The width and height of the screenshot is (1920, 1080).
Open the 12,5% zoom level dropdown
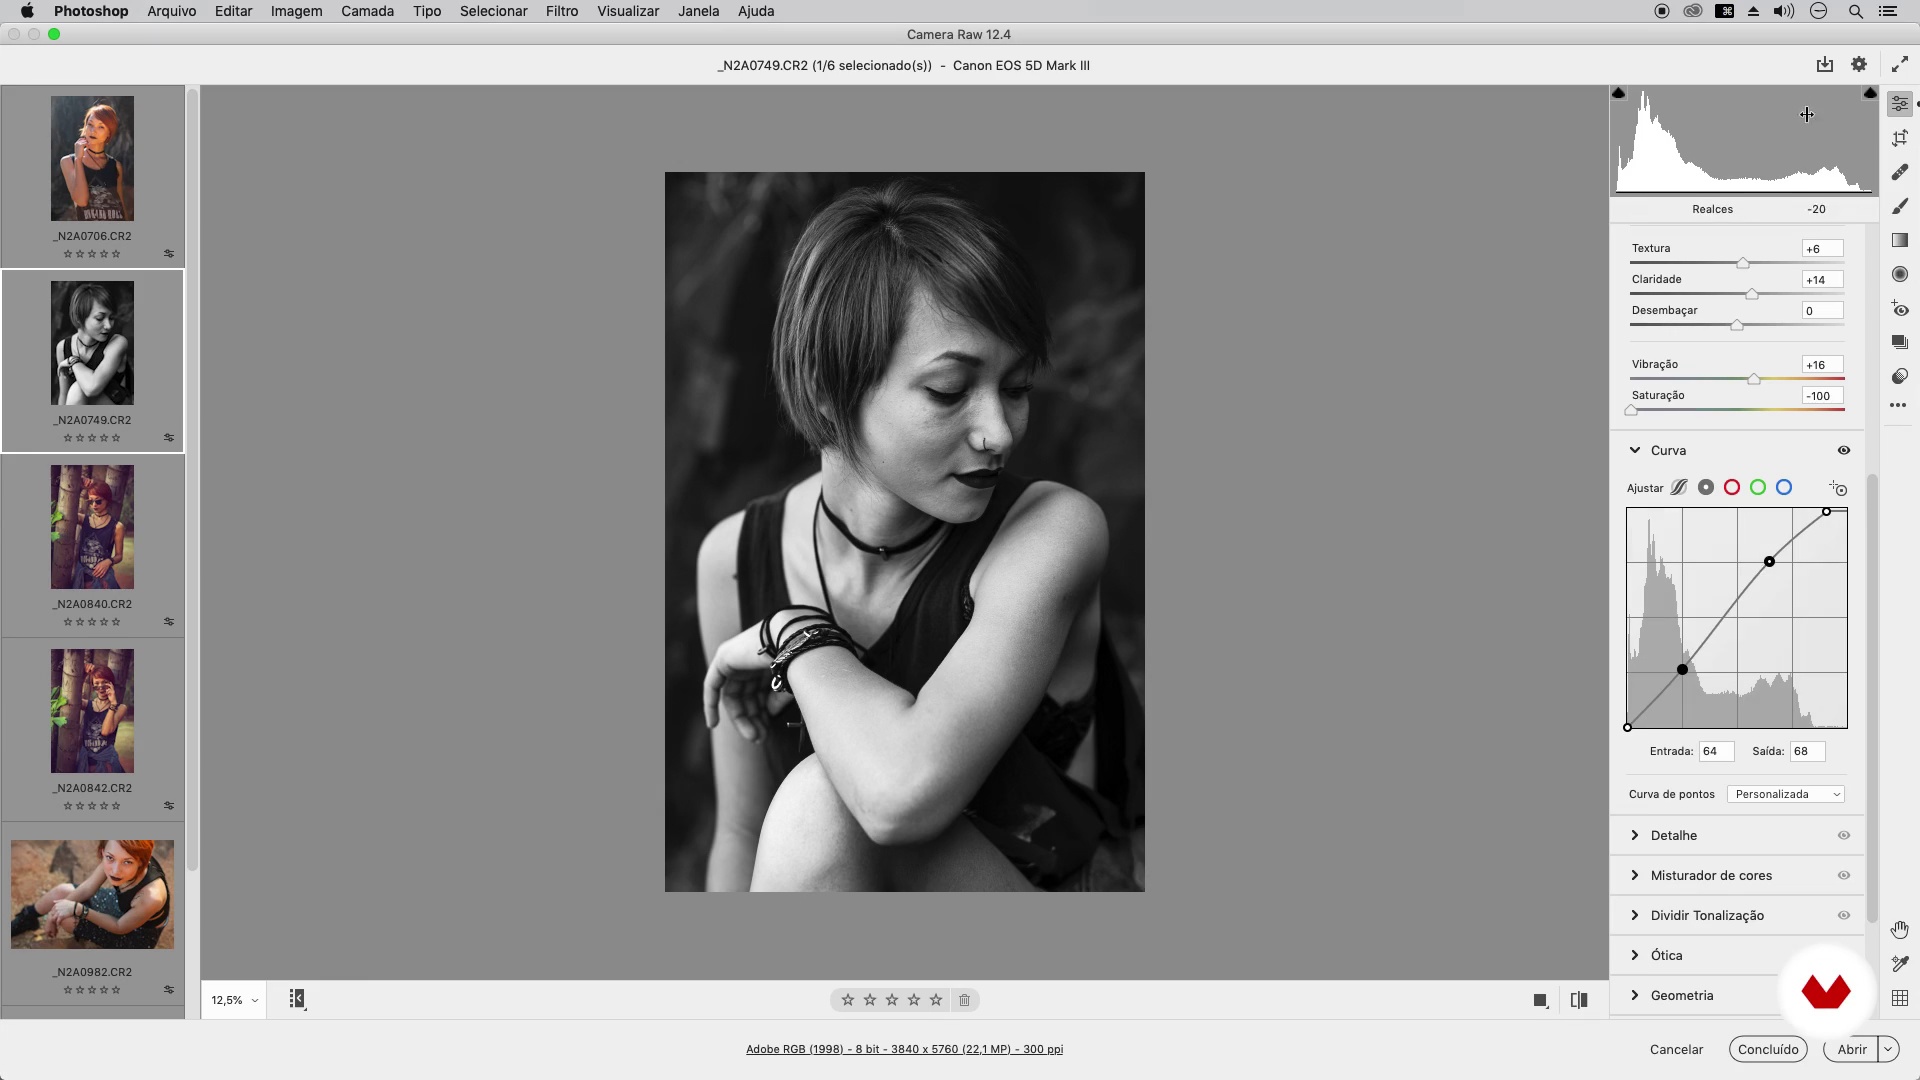tap(234, 1000)
